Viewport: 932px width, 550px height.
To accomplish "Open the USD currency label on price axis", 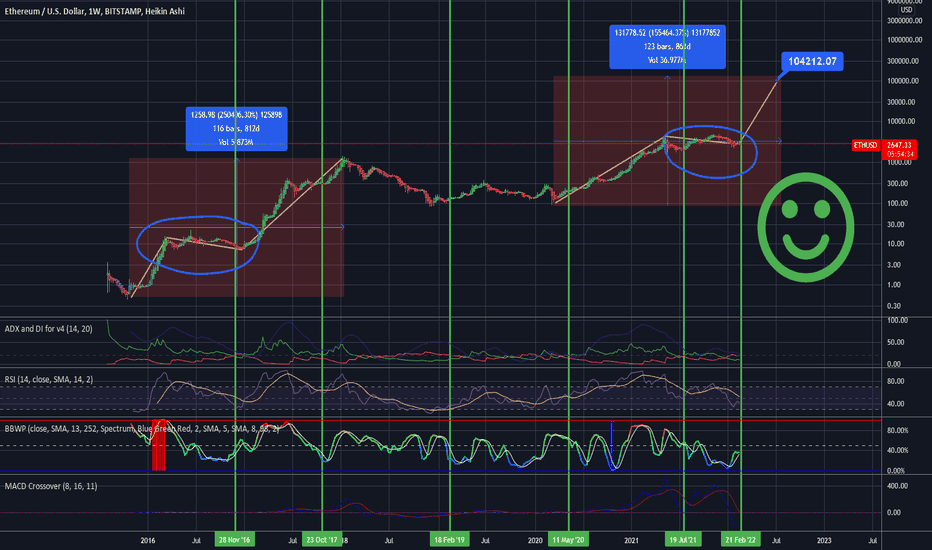I will [x=906, y=10].
